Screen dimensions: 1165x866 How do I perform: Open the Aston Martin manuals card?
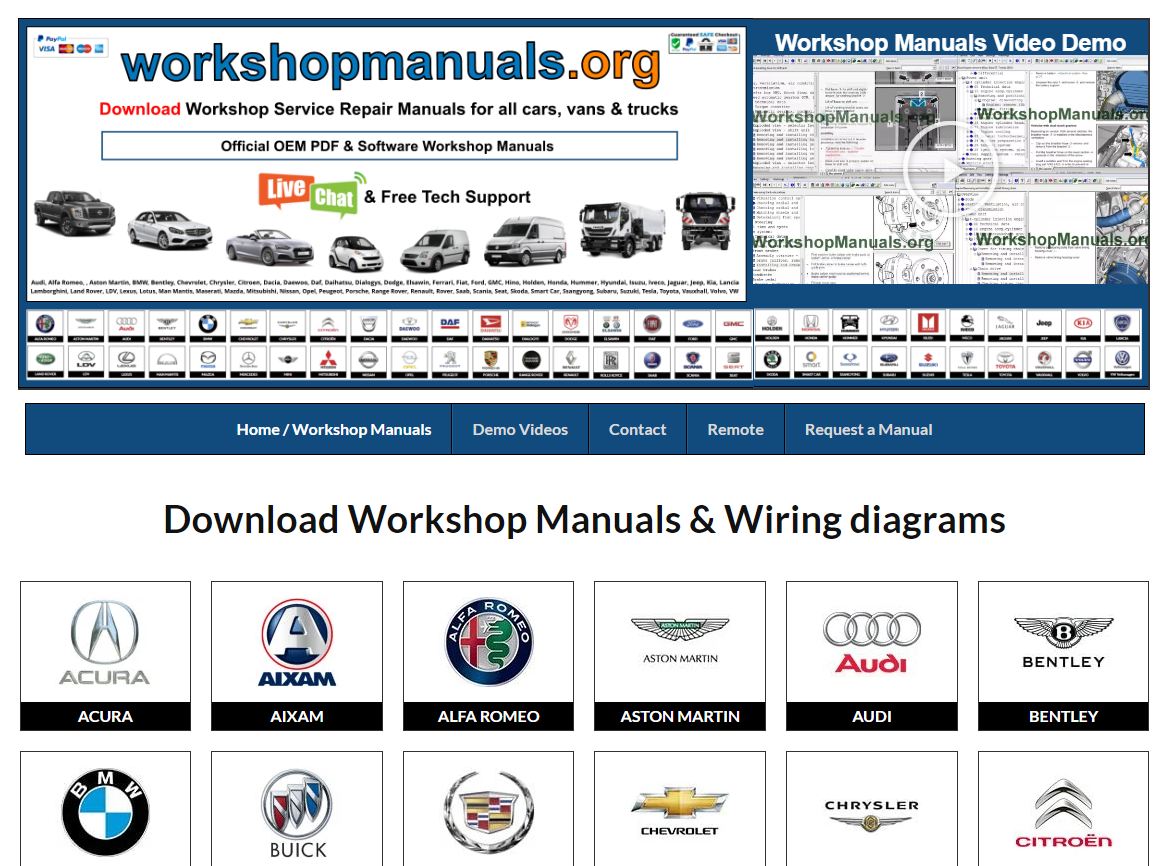pos(680,656)
